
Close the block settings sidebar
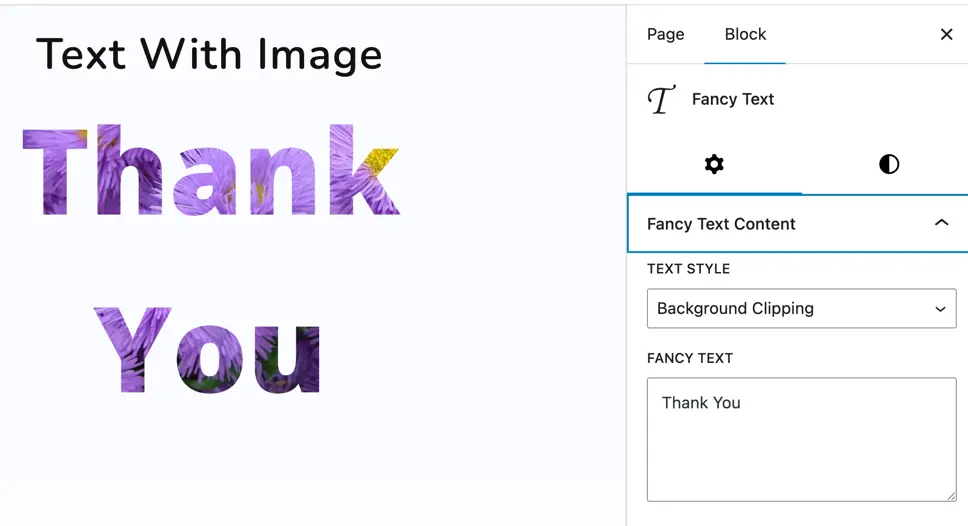tap(946, 35)
